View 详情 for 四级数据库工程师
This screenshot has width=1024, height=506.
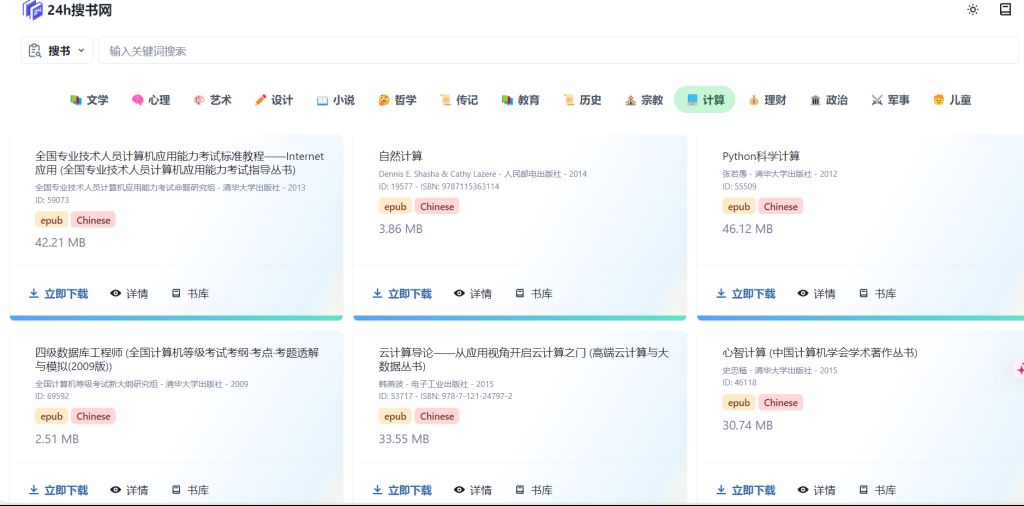(129, 490)
